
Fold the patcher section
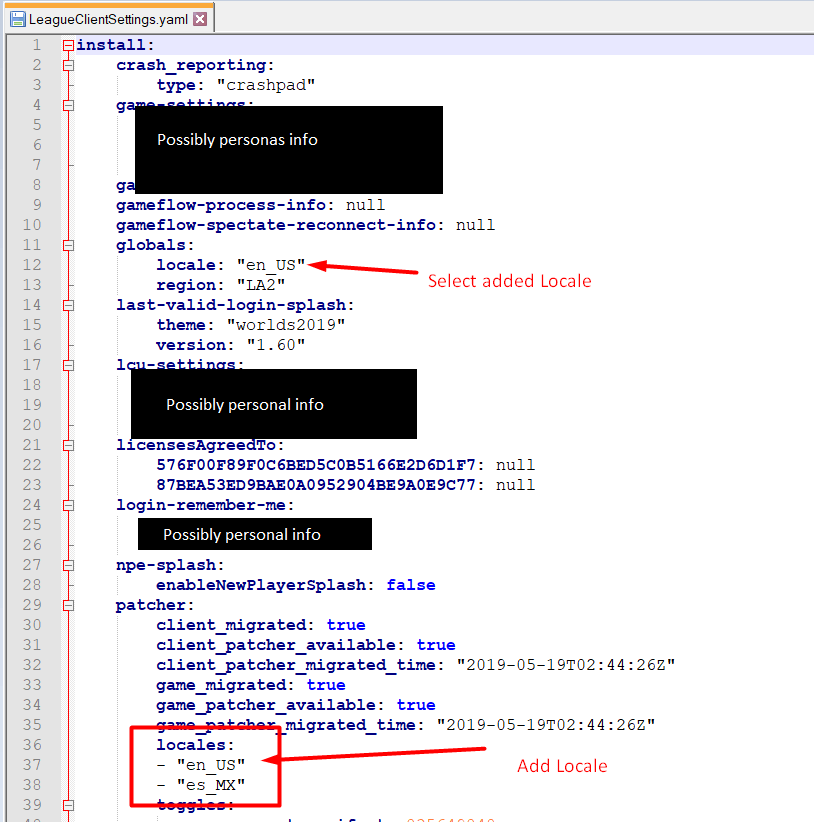pos(68,605)
